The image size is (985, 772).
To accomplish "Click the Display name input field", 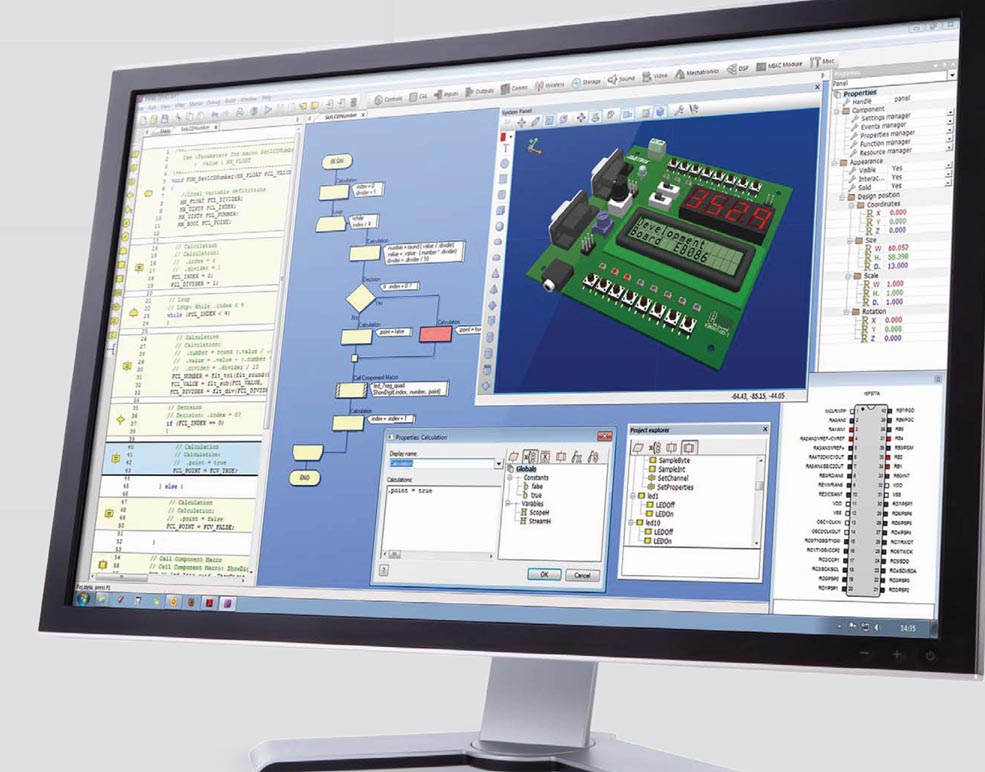I will 442,463.
